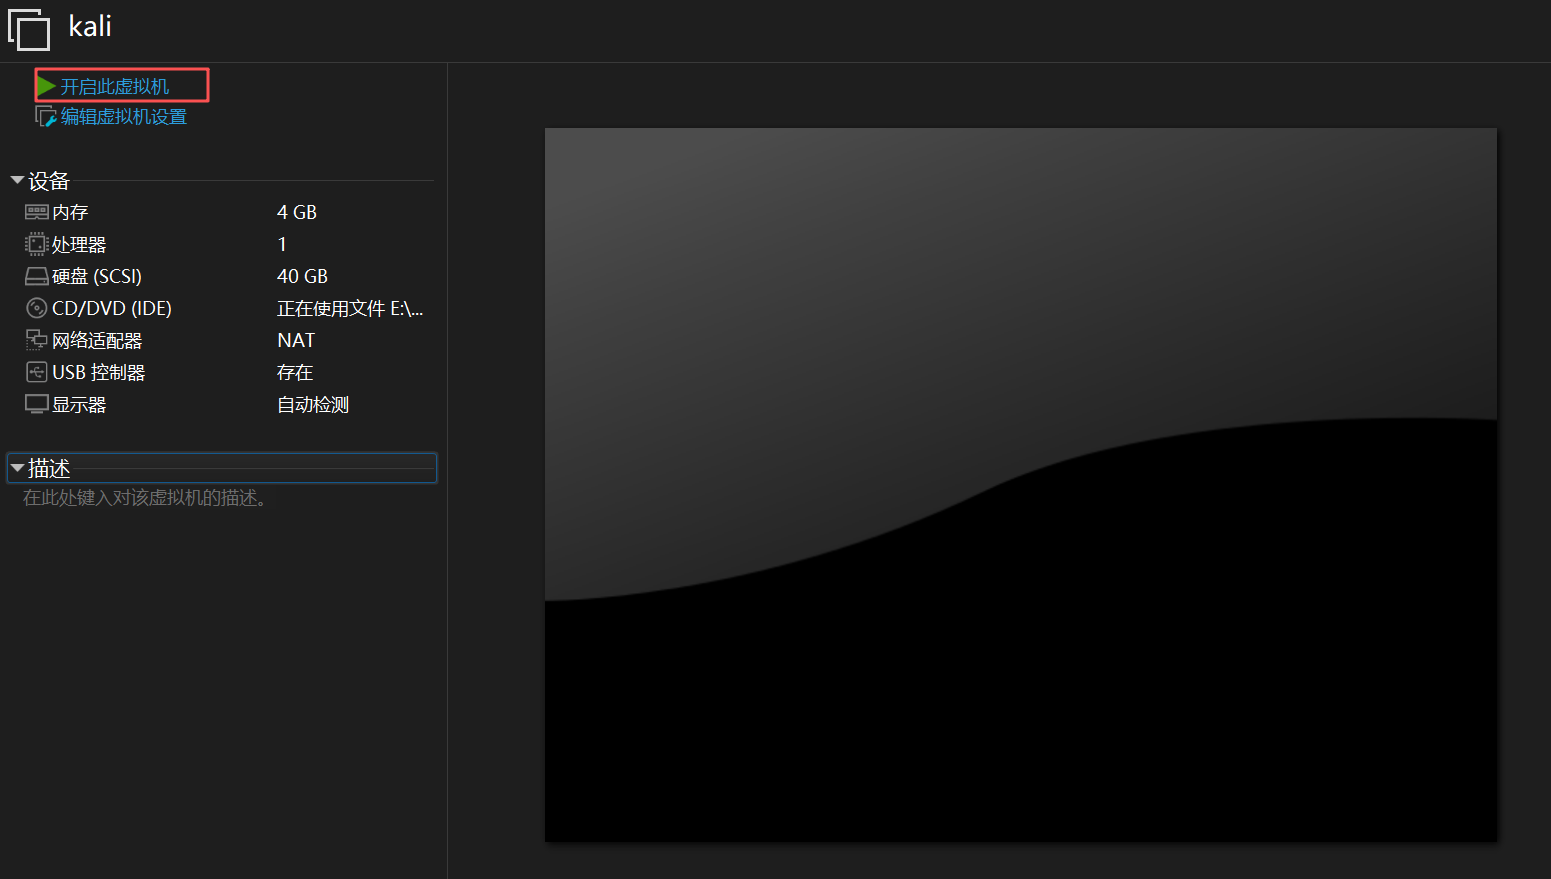Click the edit settings icon beside 编辑虚拟机设置
Image resolution: width=1551 pixels, height=879 pixels.
point(44,116)
